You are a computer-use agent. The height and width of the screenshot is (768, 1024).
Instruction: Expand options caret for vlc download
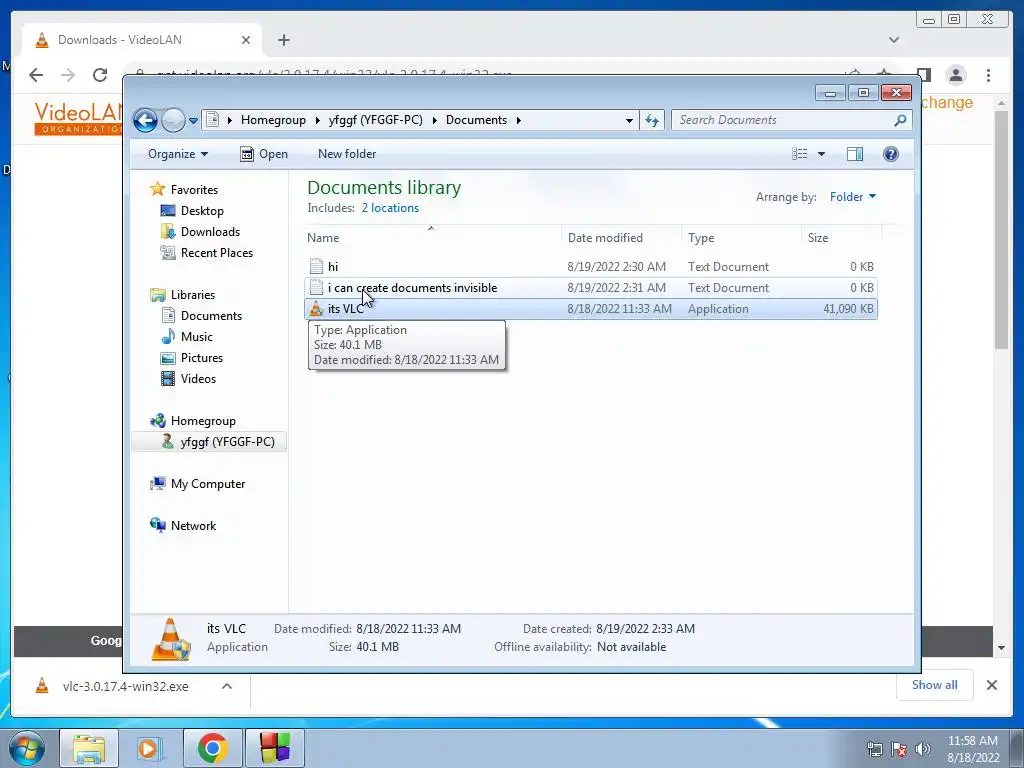click(227, 686)
